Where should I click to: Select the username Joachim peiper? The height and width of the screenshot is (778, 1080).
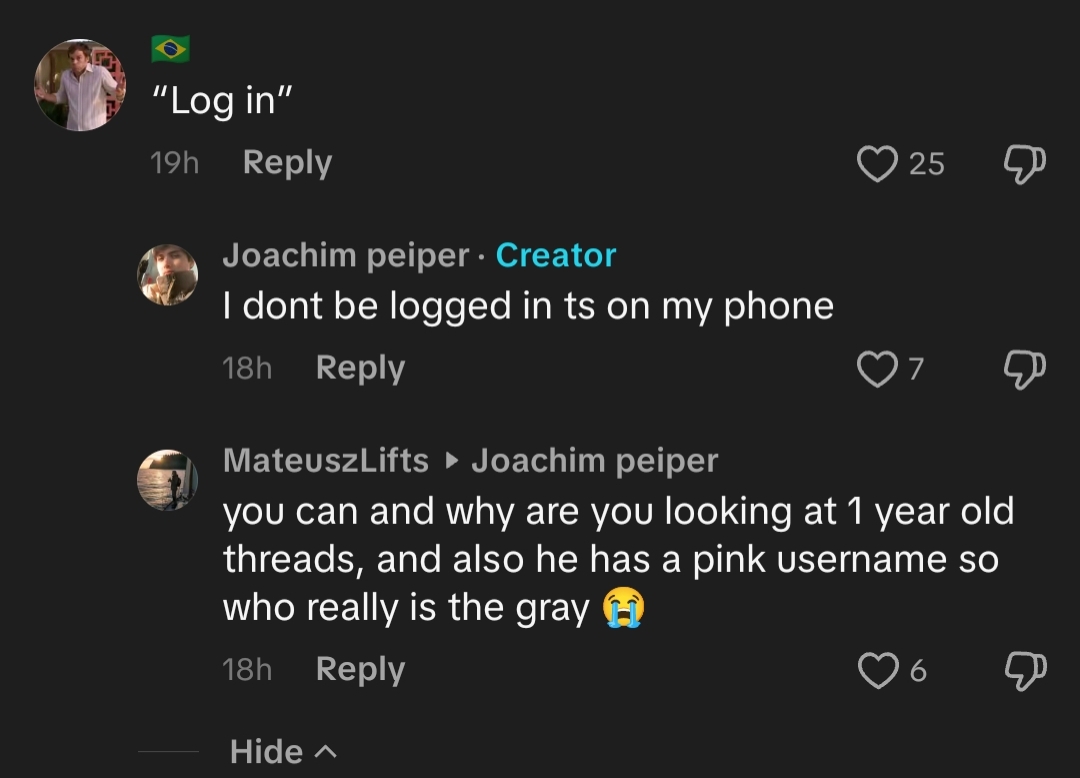pyautogui.click(x=345, y=255)
